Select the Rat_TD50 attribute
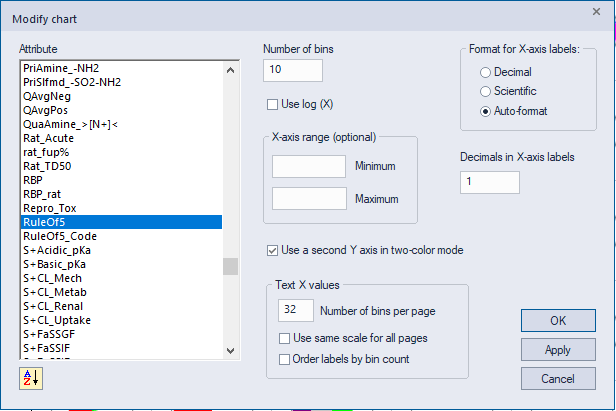 pyautogui.click(x=121, y=166)
